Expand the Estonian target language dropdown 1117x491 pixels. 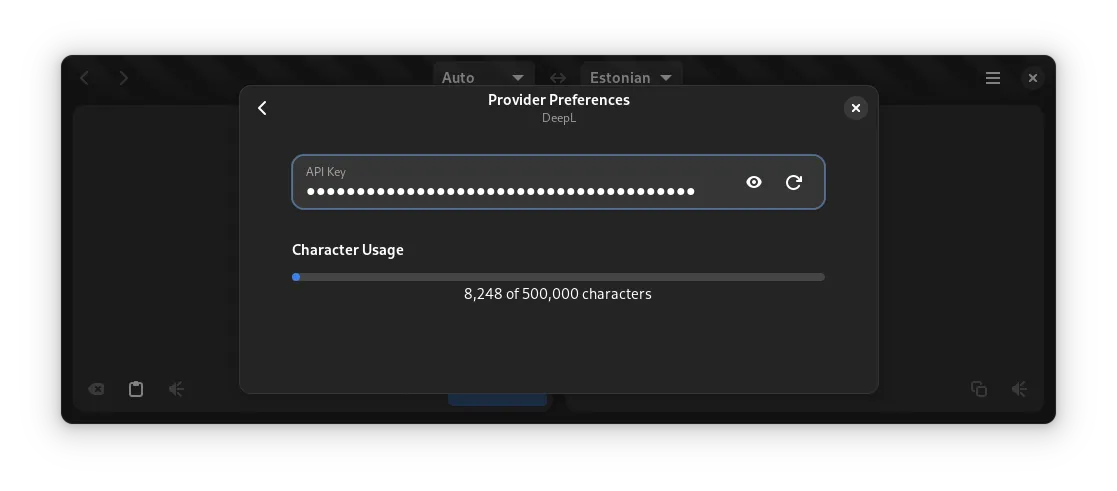pyautogui.click(x=631, y=77)
